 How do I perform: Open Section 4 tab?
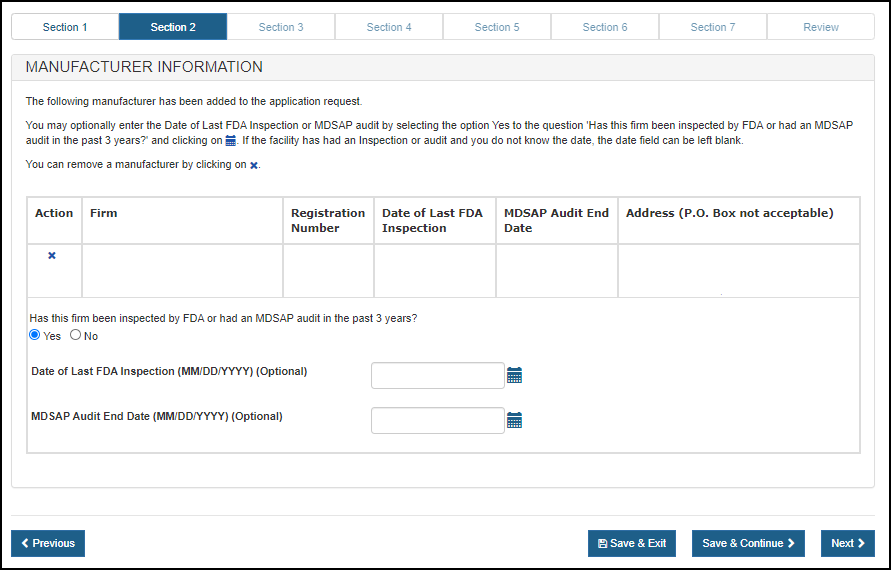[389, 27]
